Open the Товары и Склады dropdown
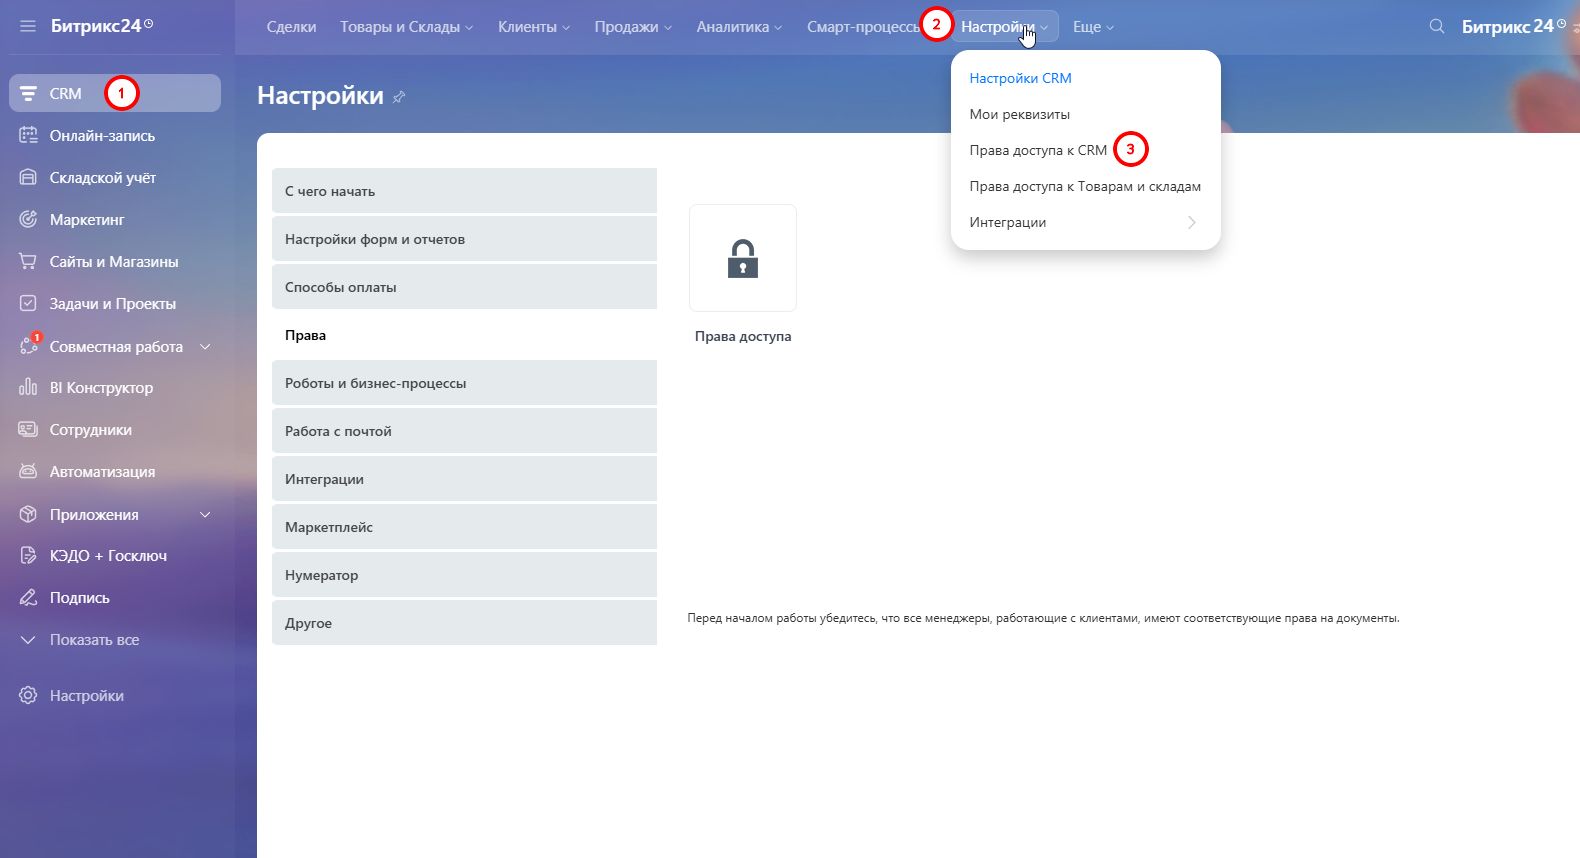This screenshot has width=1580, height=858. (x=405, y=27)
